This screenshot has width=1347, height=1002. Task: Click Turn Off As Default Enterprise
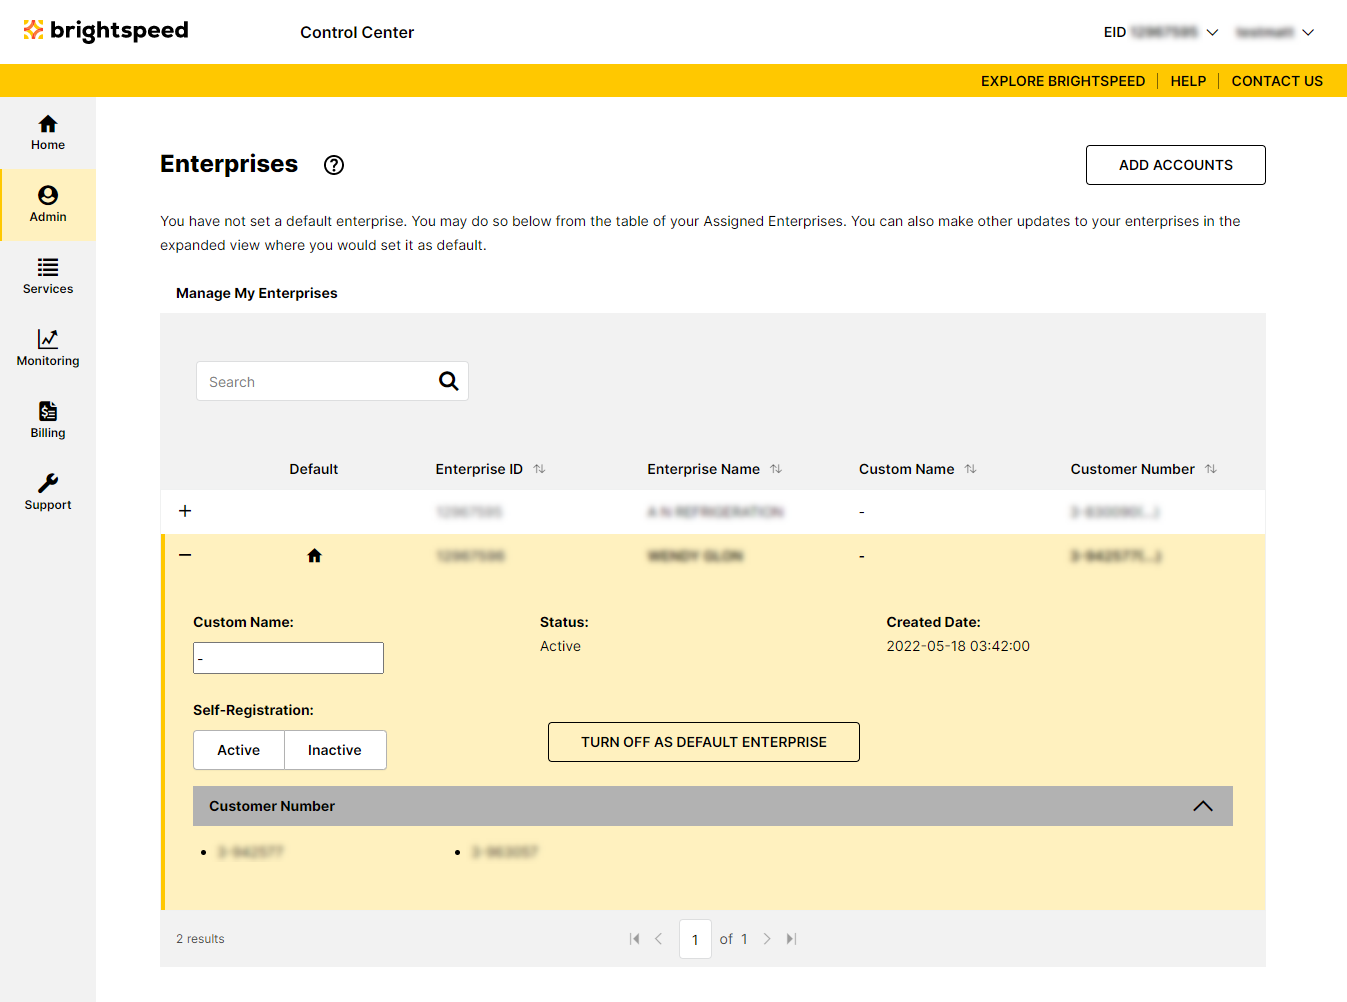pyautogui.click(x=704, y=742)
